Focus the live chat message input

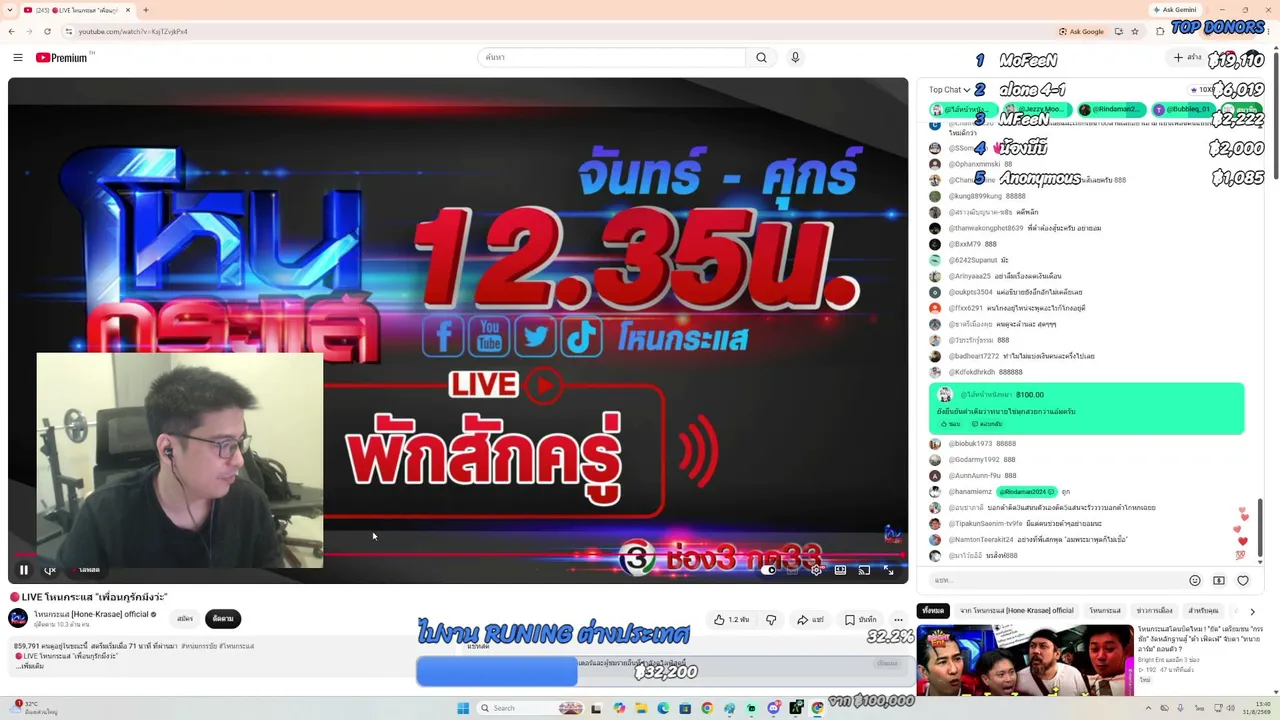(1055, 580)
